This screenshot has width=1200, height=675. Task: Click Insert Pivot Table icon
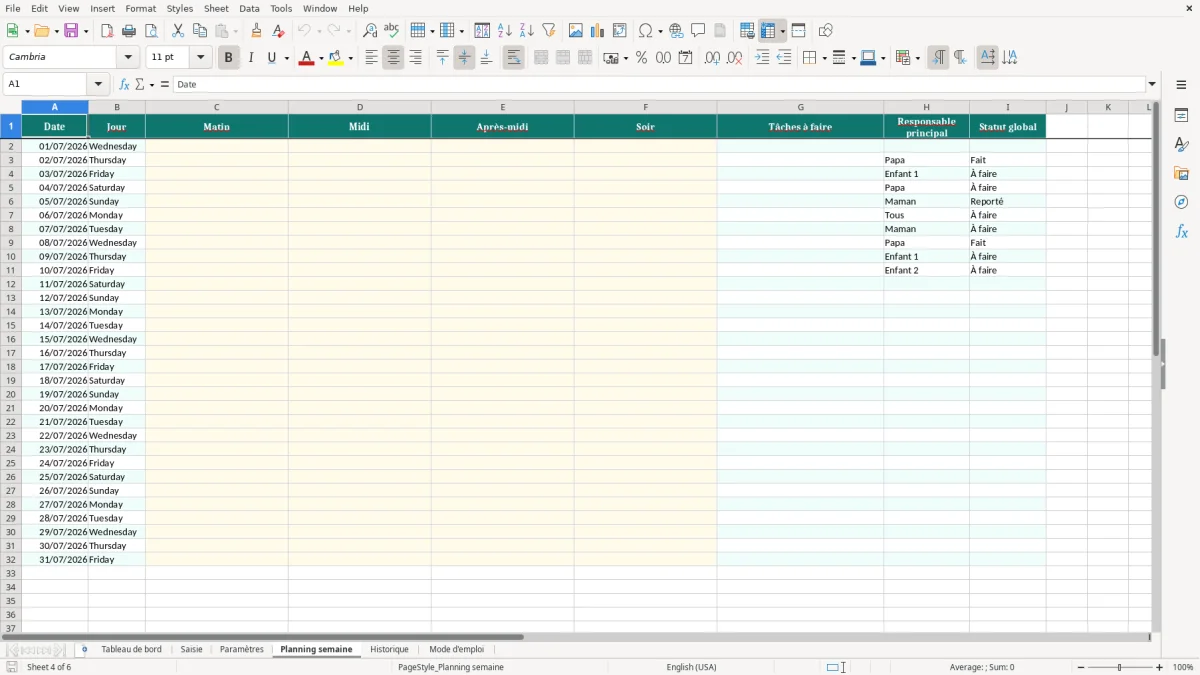pyautogui.click(x=620, y=31)
